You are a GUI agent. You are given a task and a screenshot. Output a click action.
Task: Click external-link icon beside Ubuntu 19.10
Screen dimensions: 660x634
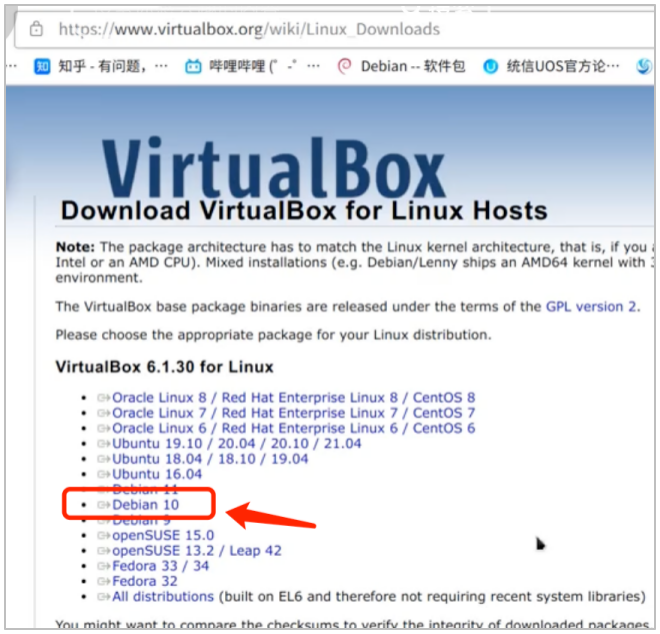[104, 443]
